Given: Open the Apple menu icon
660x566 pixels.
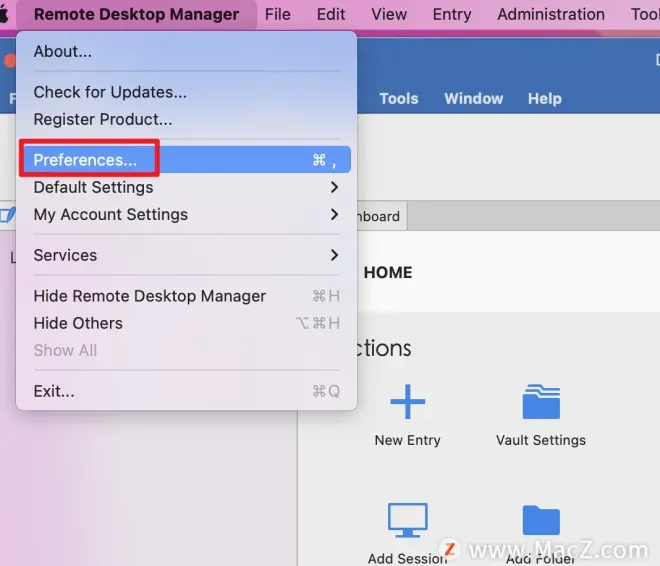Looking at the screenshot, I should (x=4, y=14).
